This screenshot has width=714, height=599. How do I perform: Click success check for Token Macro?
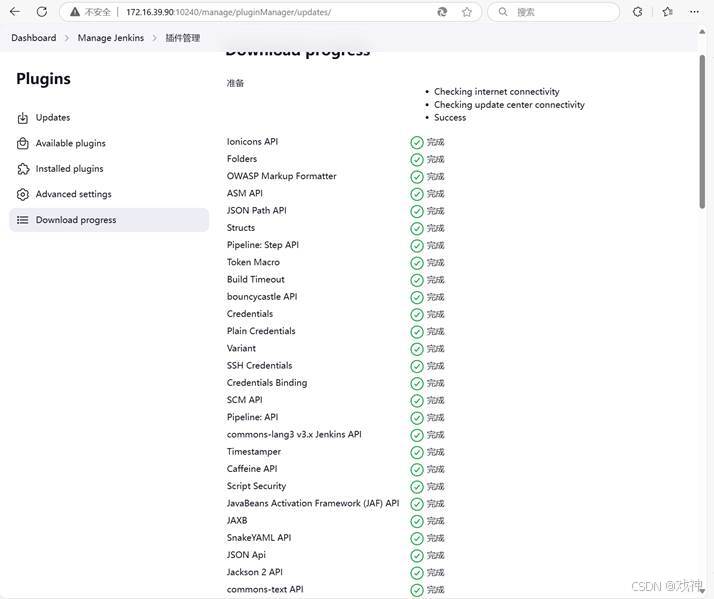[x=417, y=263]
